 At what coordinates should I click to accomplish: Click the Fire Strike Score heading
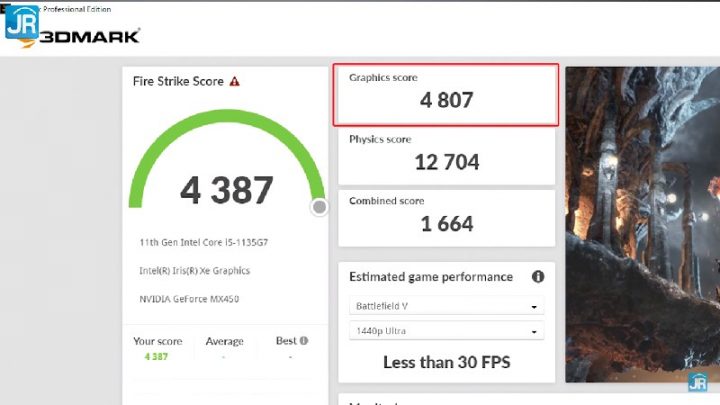pos(178,82)
